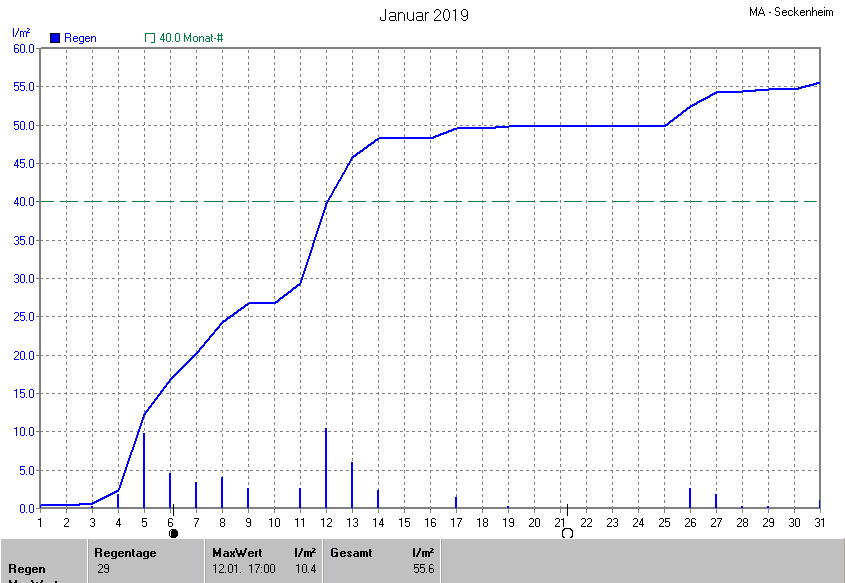Image resolution: width=845 pixels, height=583 pixels.
Task: Click the Januar 2019 chart title
Action: click(x=423, y=15)
